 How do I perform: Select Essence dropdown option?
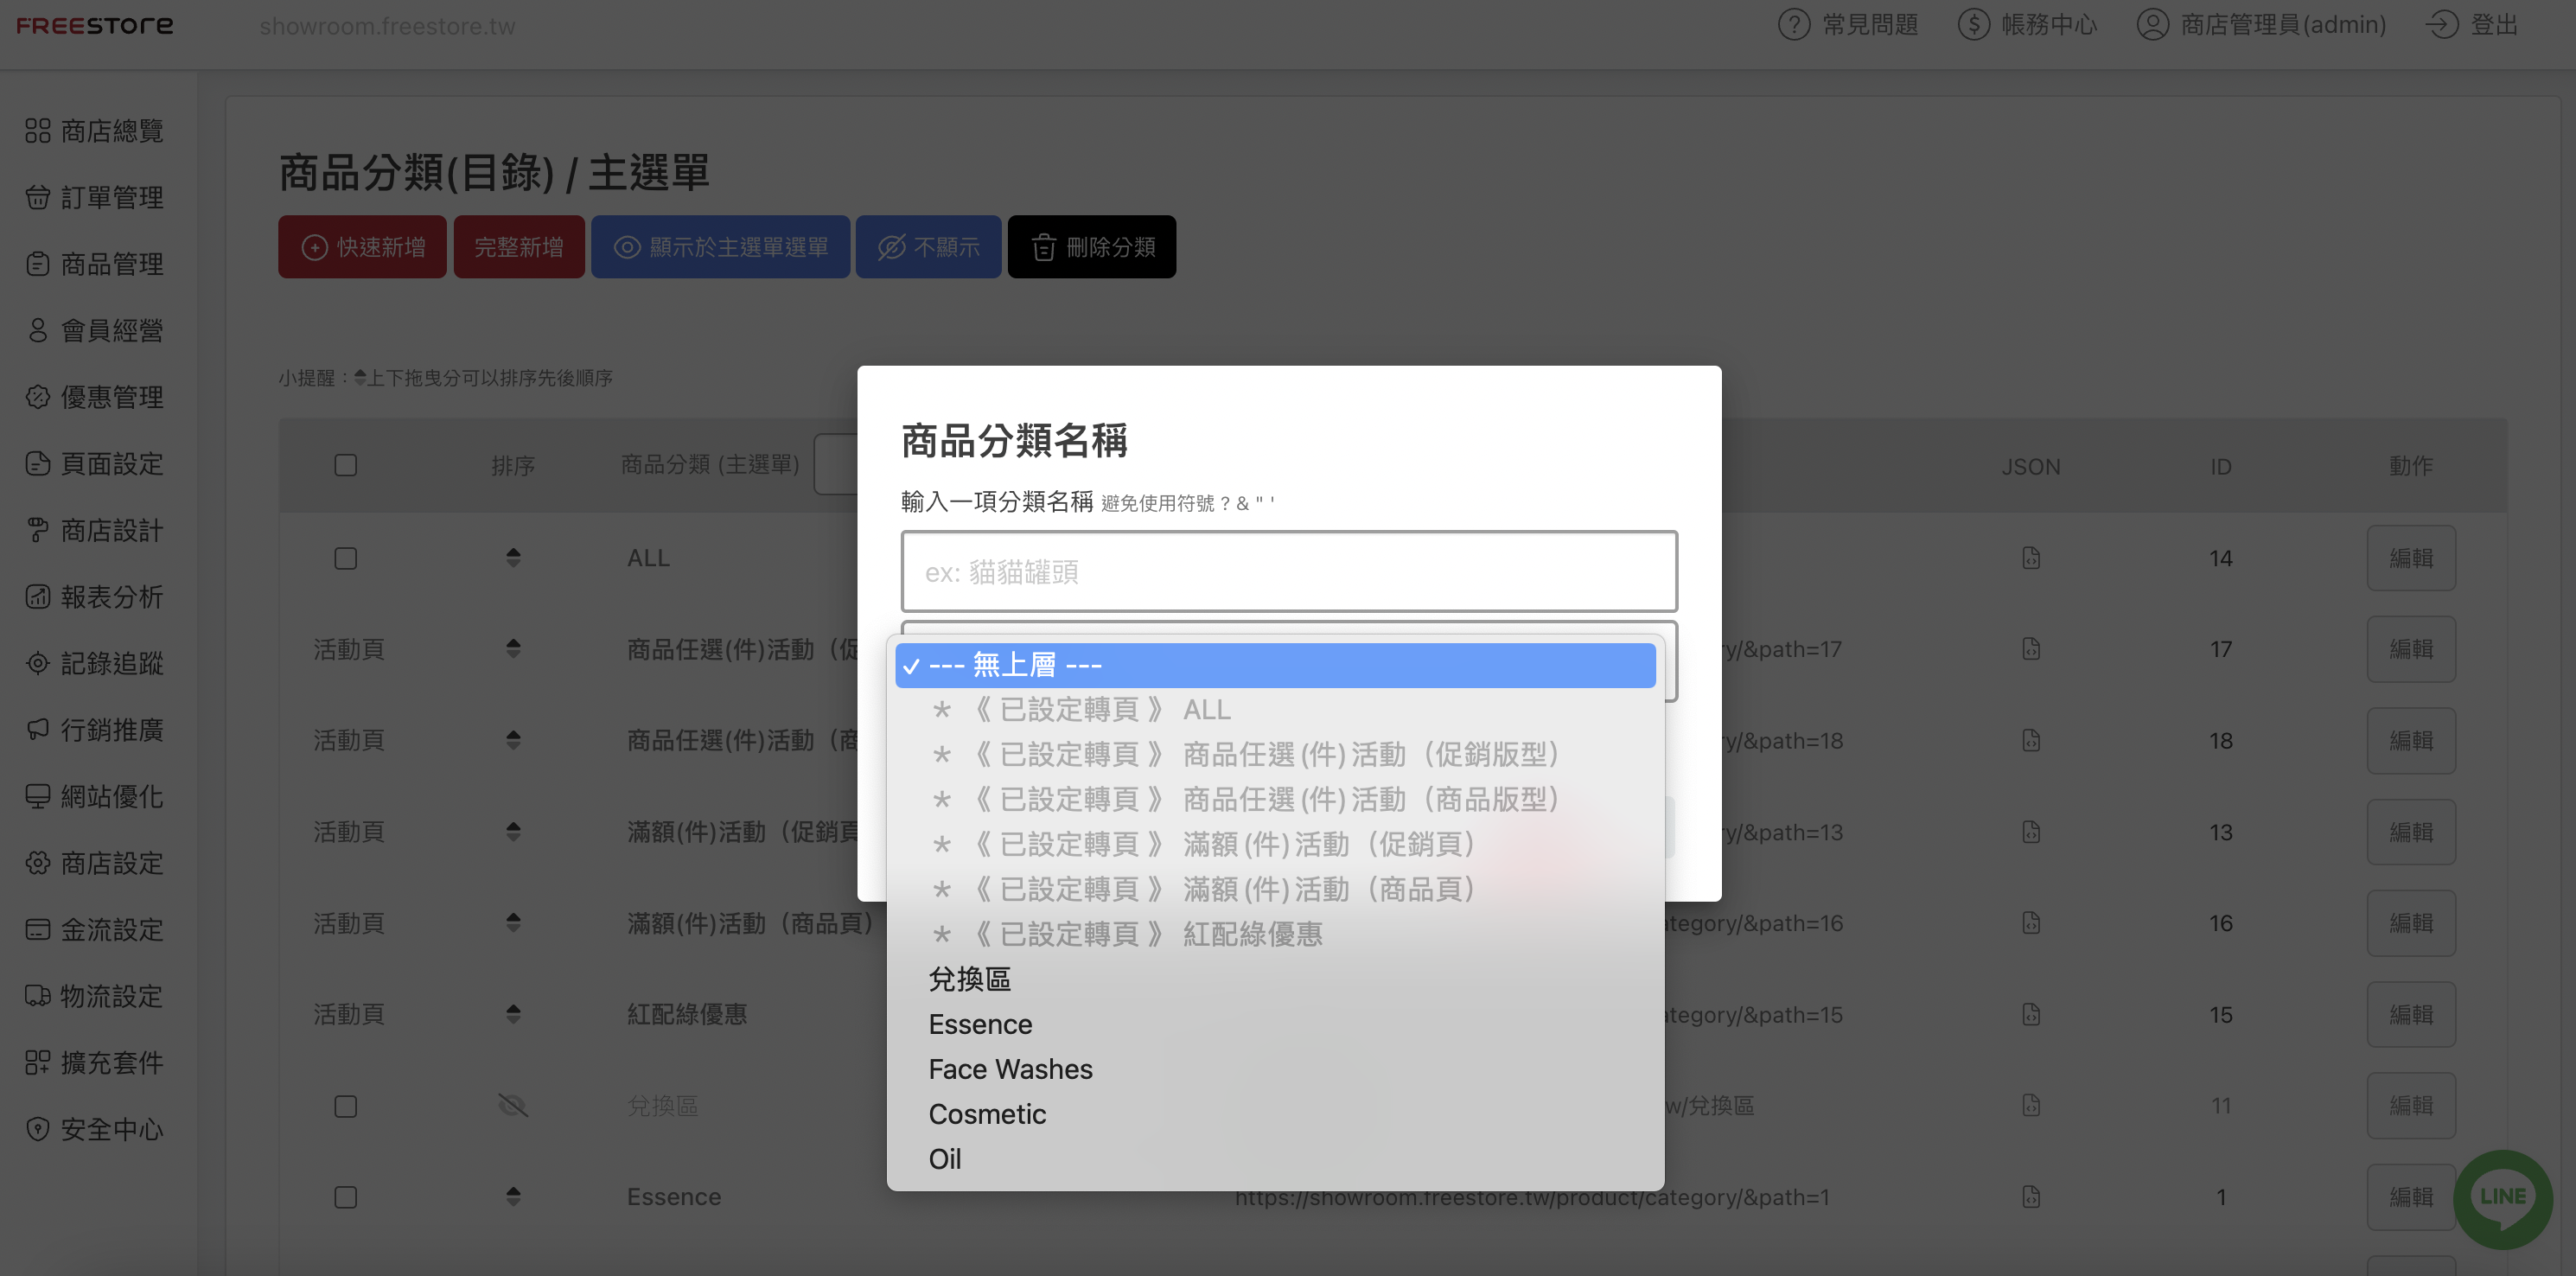click(1275, 1025)
